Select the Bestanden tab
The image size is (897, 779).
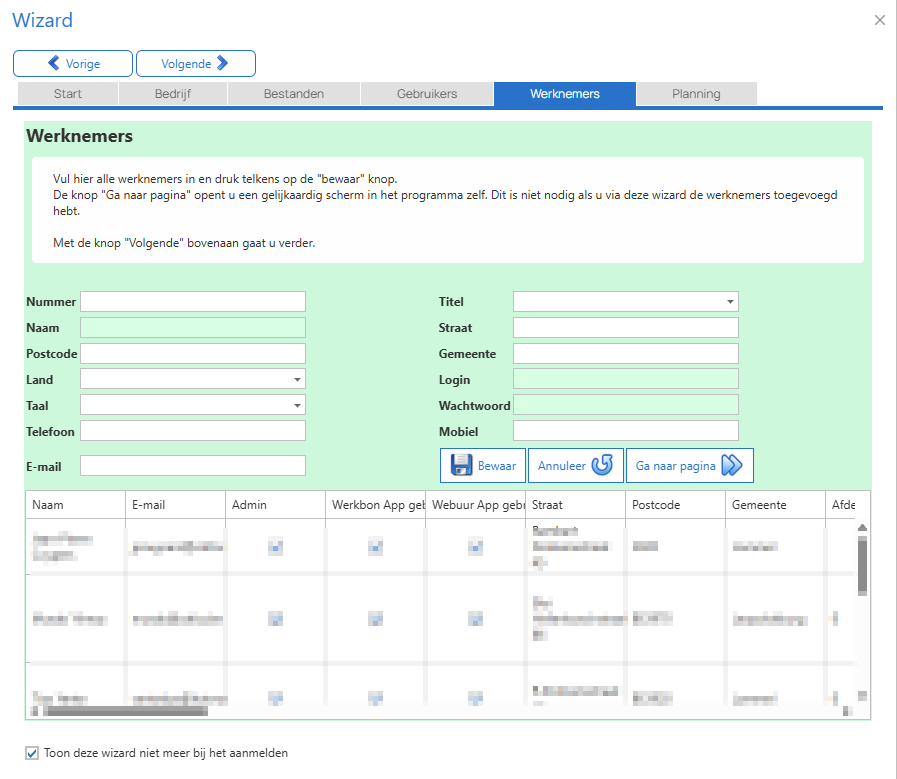click(294, 94)
